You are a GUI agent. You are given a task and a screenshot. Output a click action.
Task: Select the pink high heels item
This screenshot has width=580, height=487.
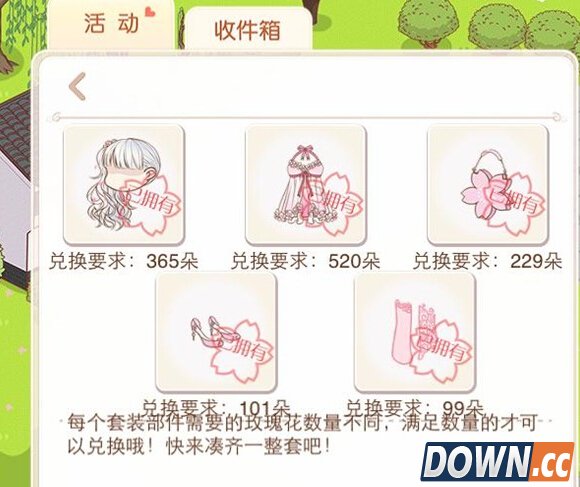tap(216, 332)
